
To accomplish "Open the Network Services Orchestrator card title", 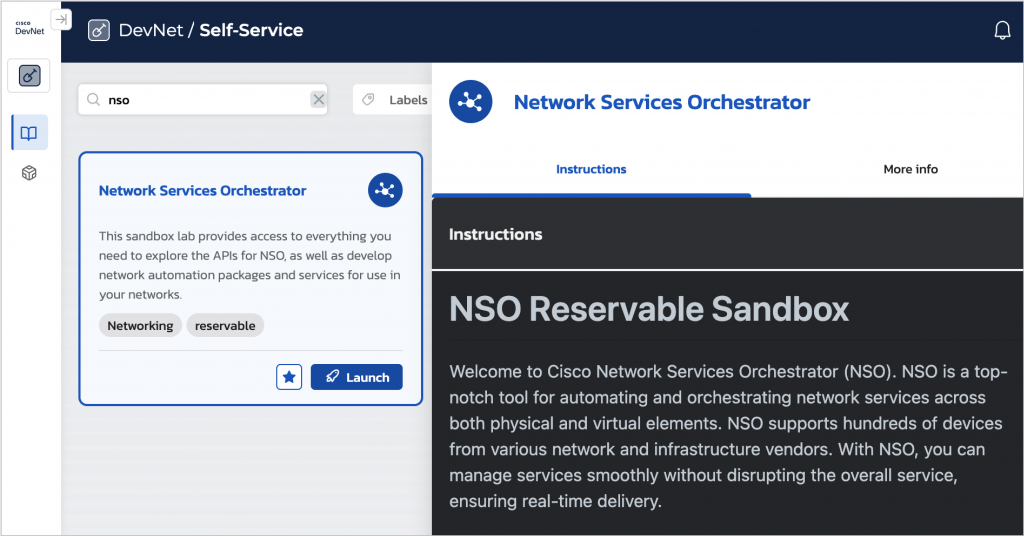I will (202, 191).
